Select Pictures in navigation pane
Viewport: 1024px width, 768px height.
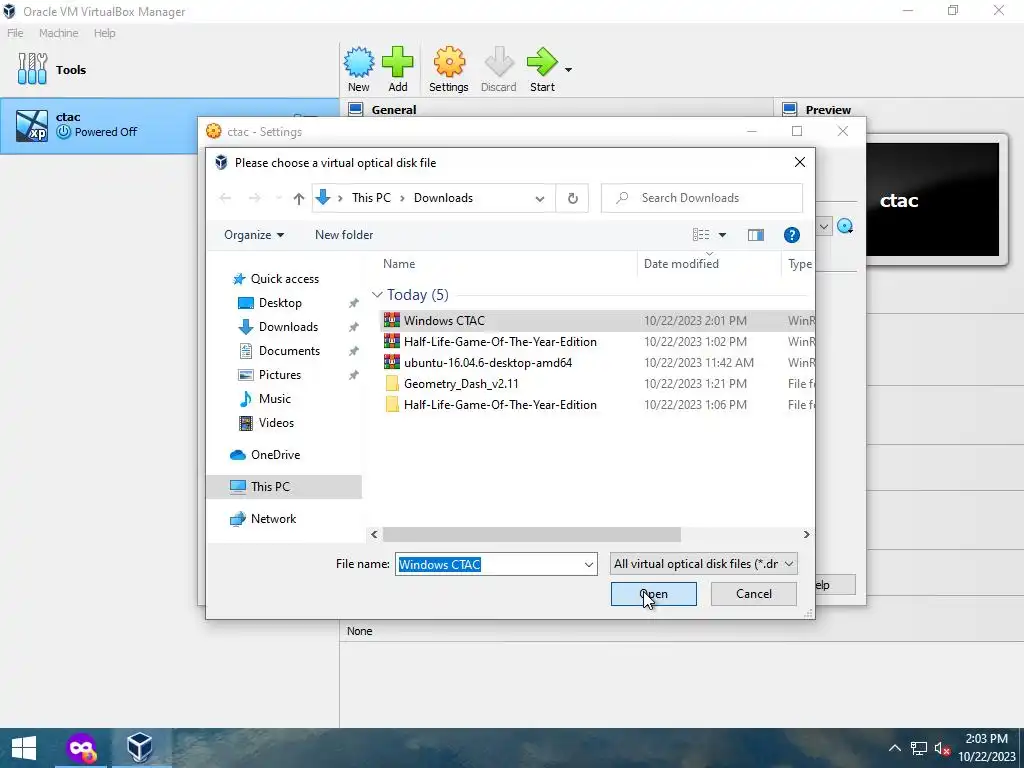click(280, 375)
